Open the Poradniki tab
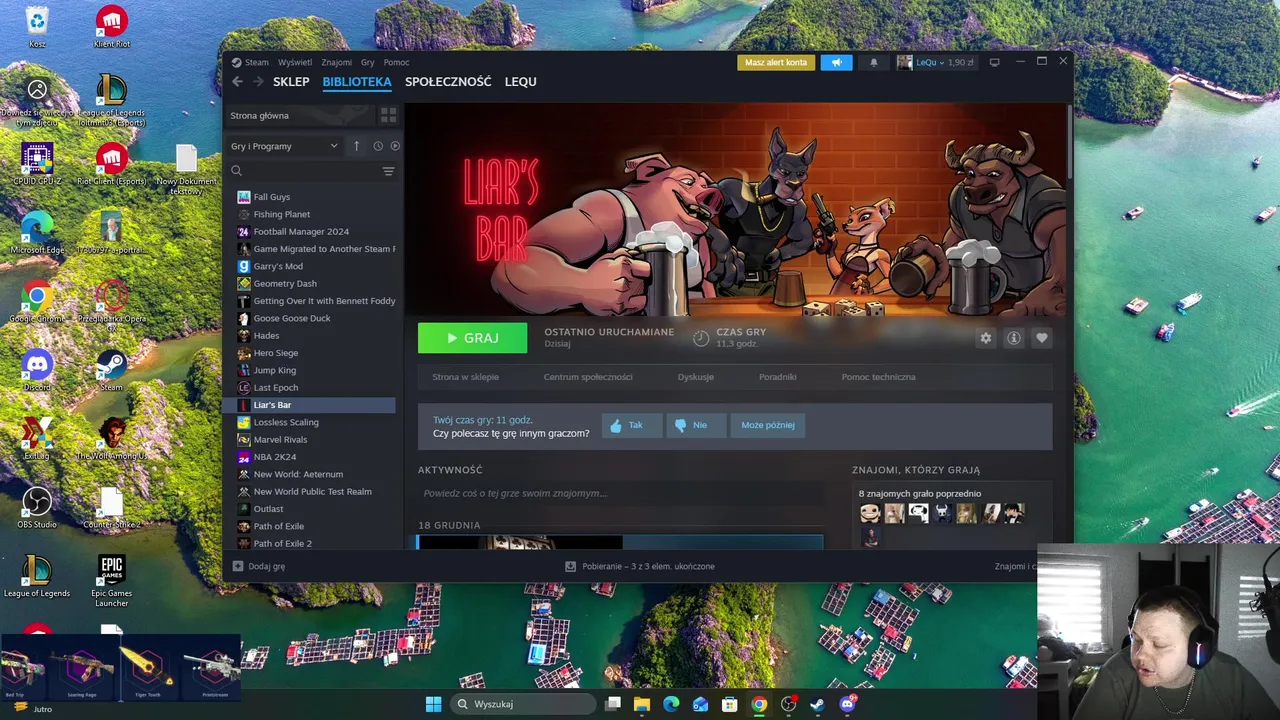Viewport: 1280px width, 720px height. pyautogui.click(x=777, y=377)
